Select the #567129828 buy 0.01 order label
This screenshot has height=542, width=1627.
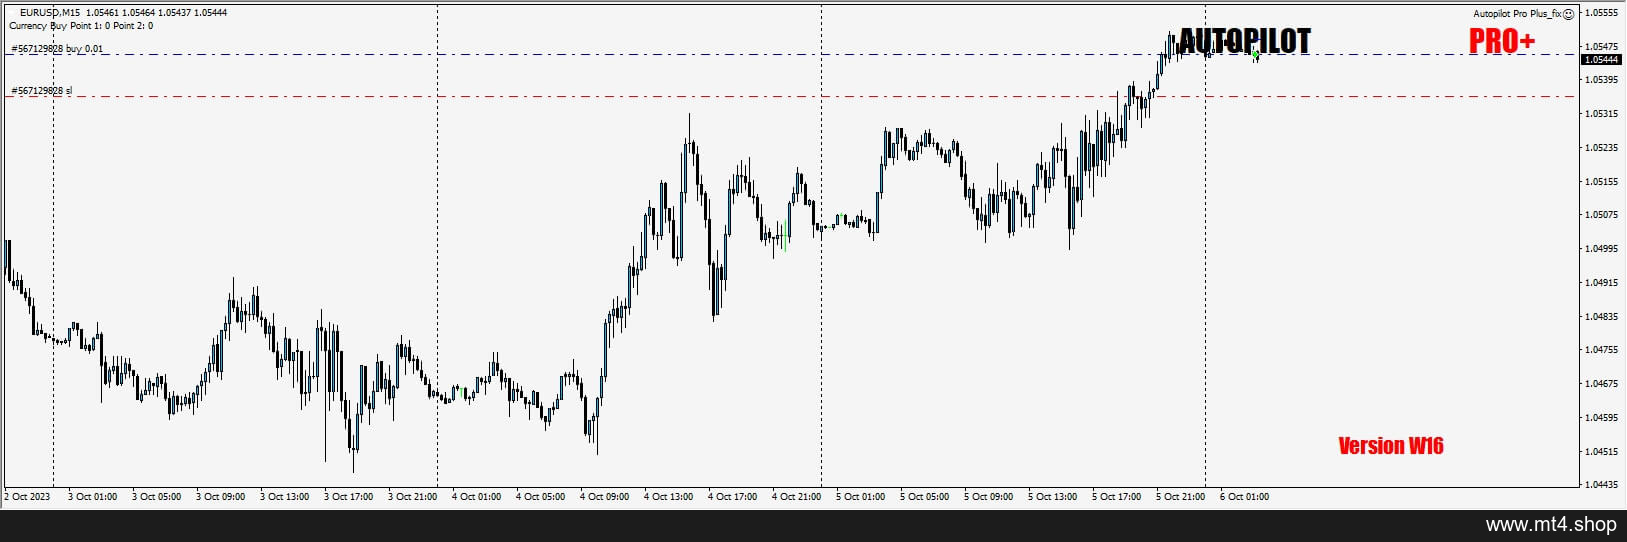pyautogui.click(x=56, y=49)
